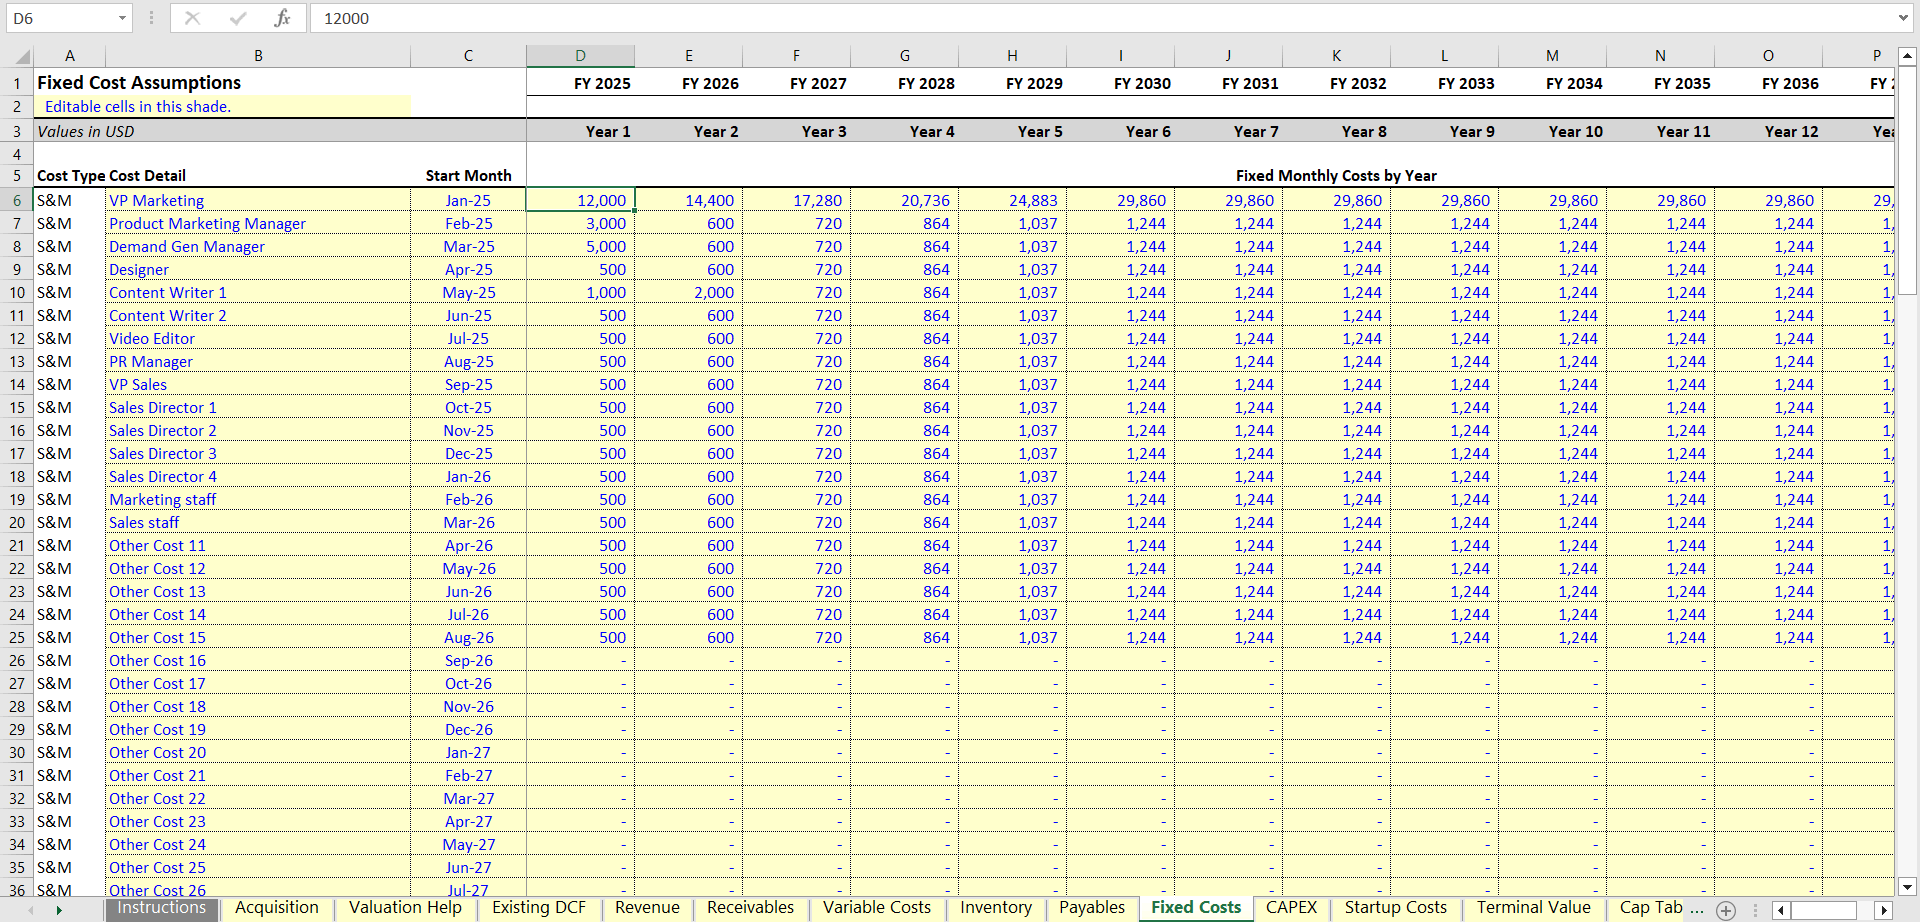Click the right sheet navigation arrow
This screenshot has width=1920, height=922.
pos(57,910)
